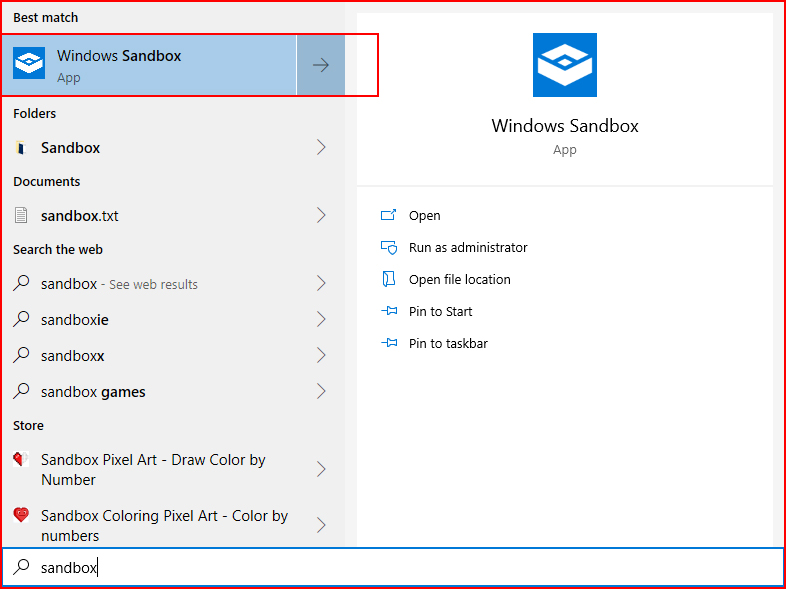The height and width of the screenshot is (589, 786).
Task: Click the Sandbox Pixel Art store app icon
Action: [21, 459]
